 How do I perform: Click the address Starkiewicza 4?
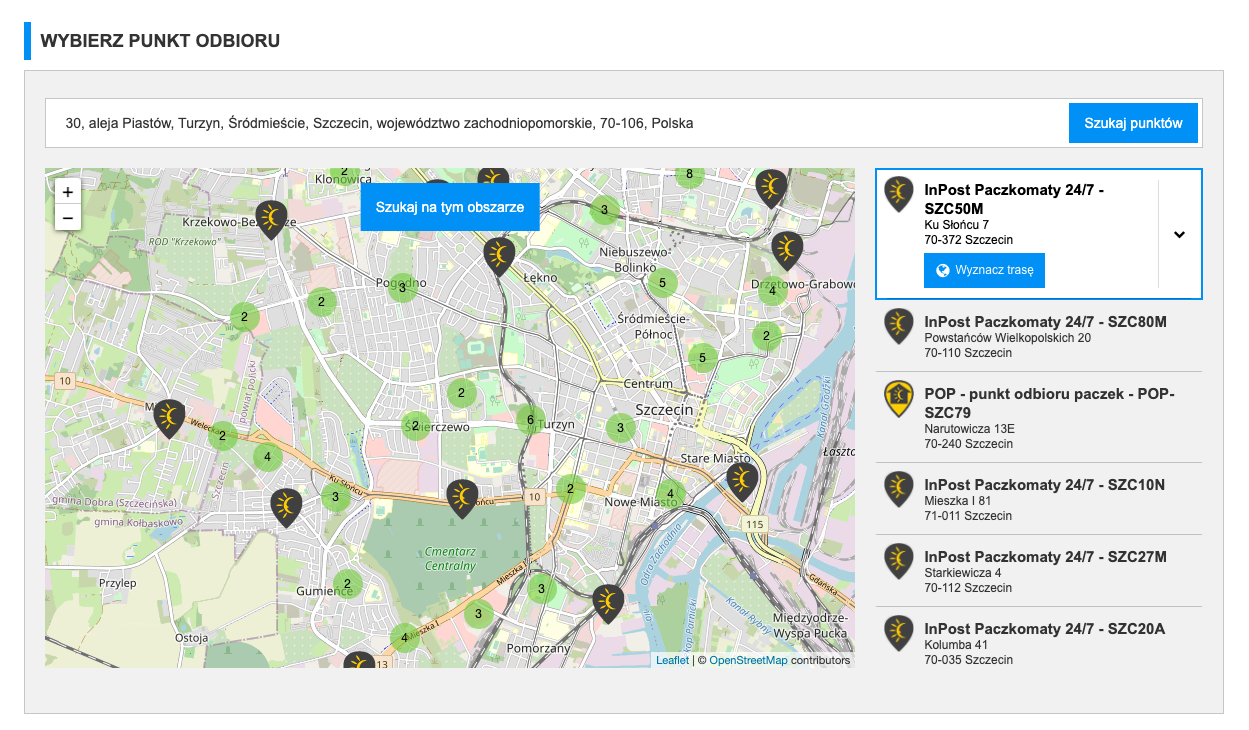963,573
